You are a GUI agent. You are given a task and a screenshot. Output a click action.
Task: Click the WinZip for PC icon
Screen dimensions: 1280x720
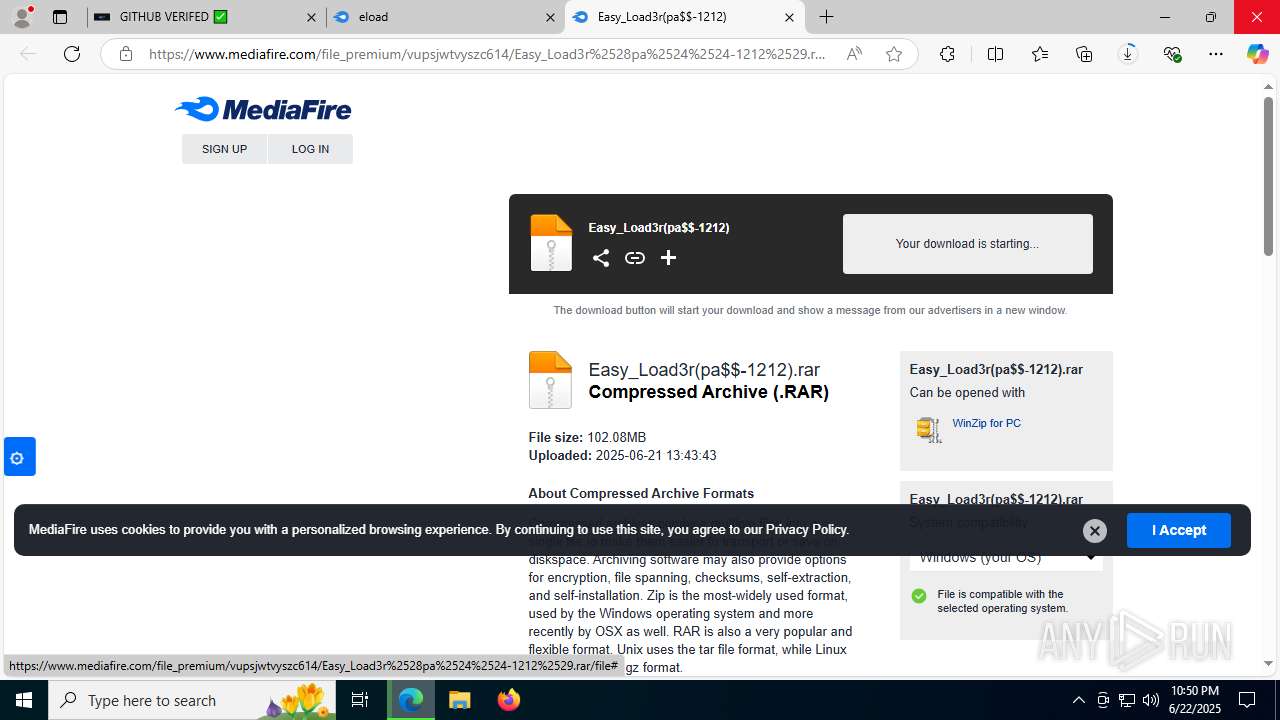(x=928, y=430)
